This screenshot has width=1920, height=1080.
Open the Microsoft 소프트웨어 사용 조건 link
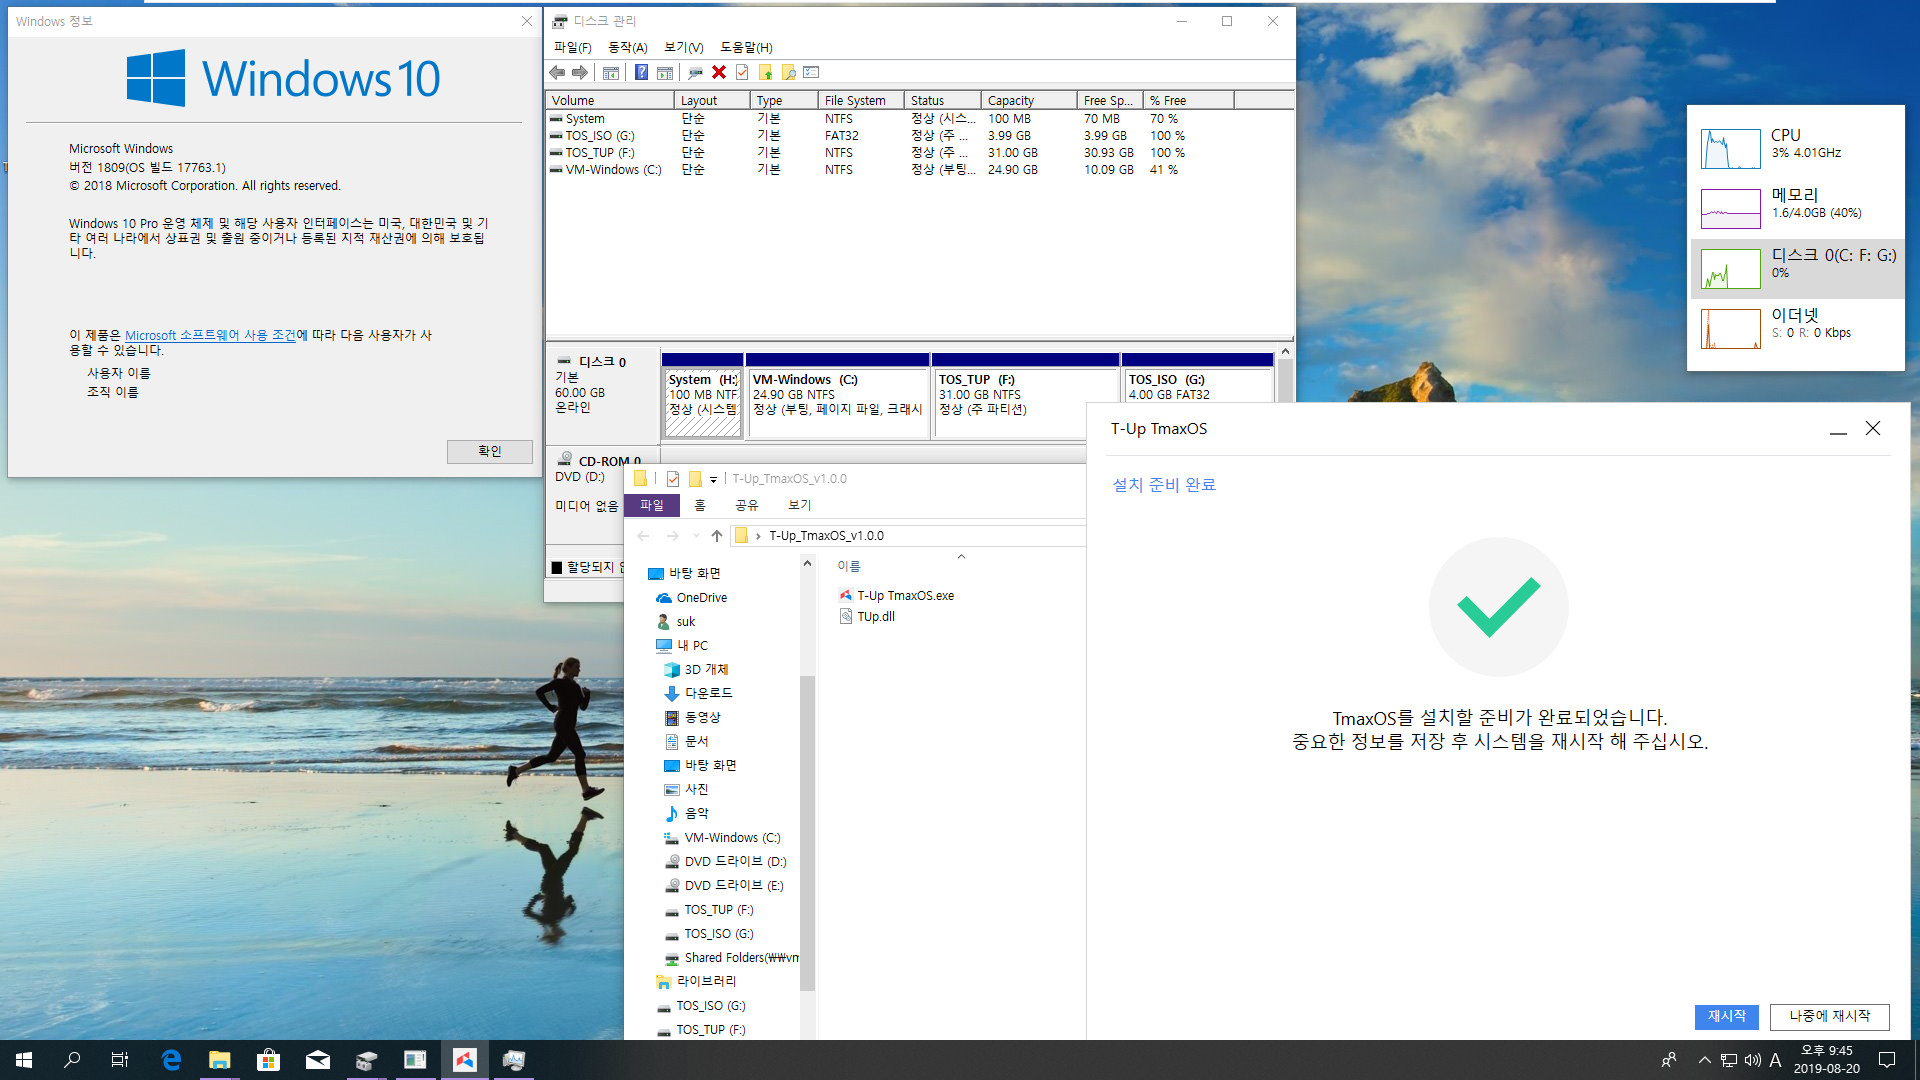coord(210,335)
